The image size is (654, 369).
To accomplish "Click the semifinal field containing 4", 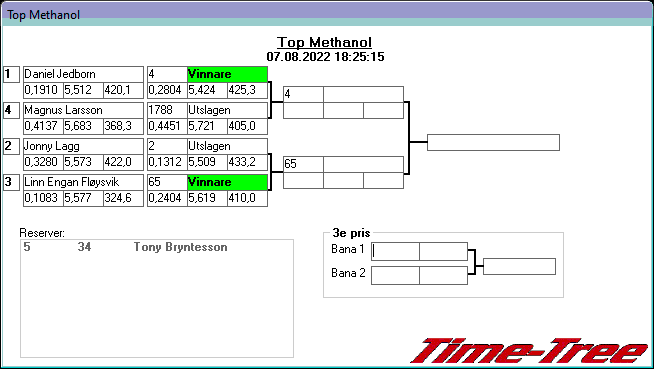I will point(303,94).
